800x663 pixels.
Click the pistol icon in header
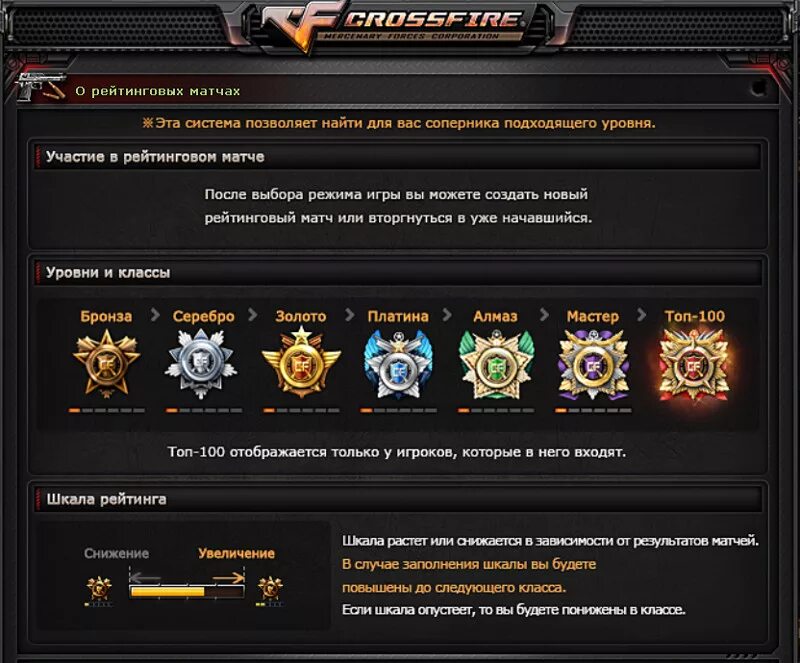40,88
